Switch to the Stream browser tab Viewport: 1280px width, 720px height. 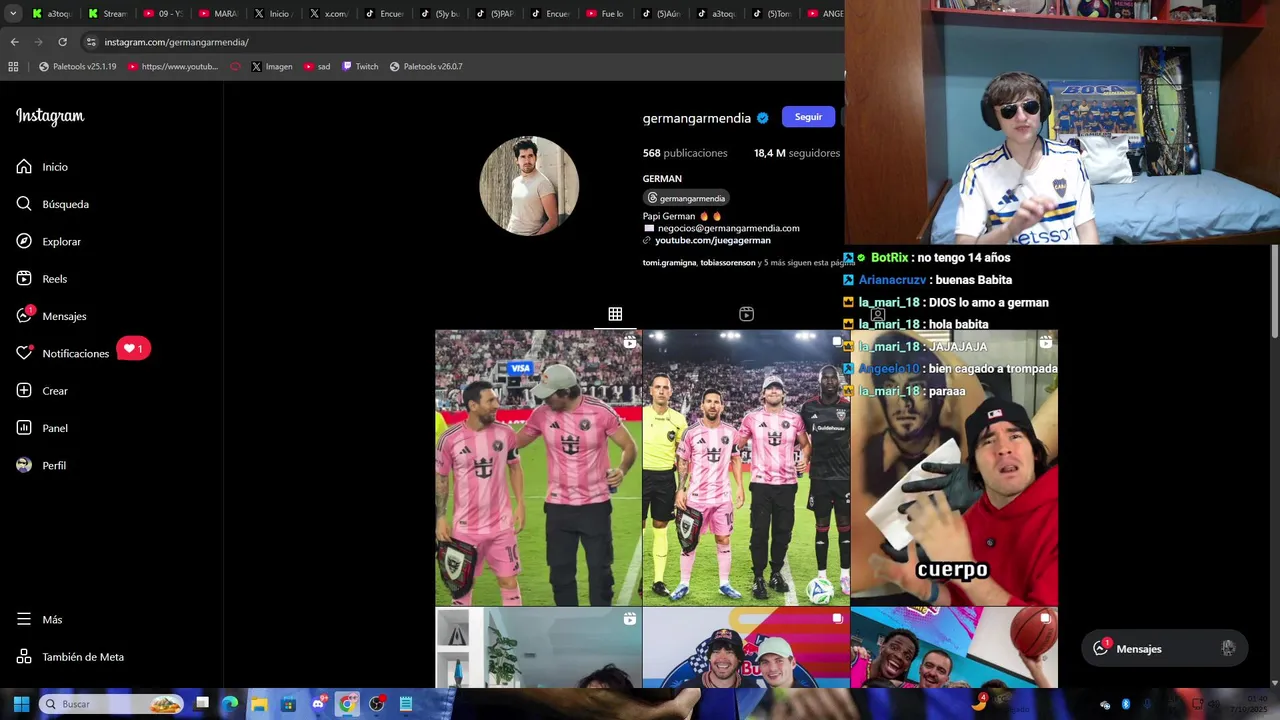pyautogui.click(x=107, y=14)
